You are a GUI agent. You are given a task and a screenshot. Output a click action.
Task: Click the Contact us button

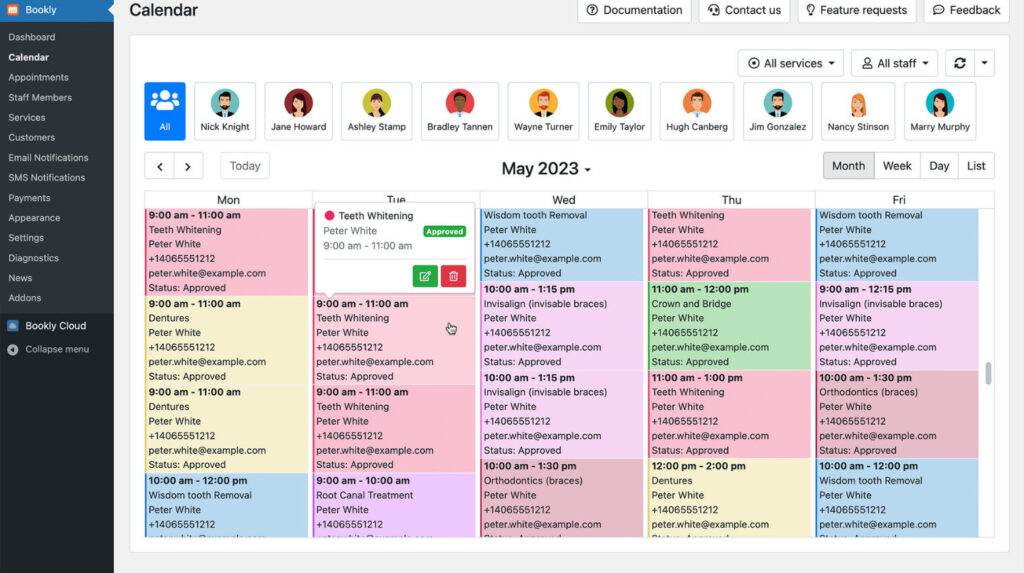744,10
